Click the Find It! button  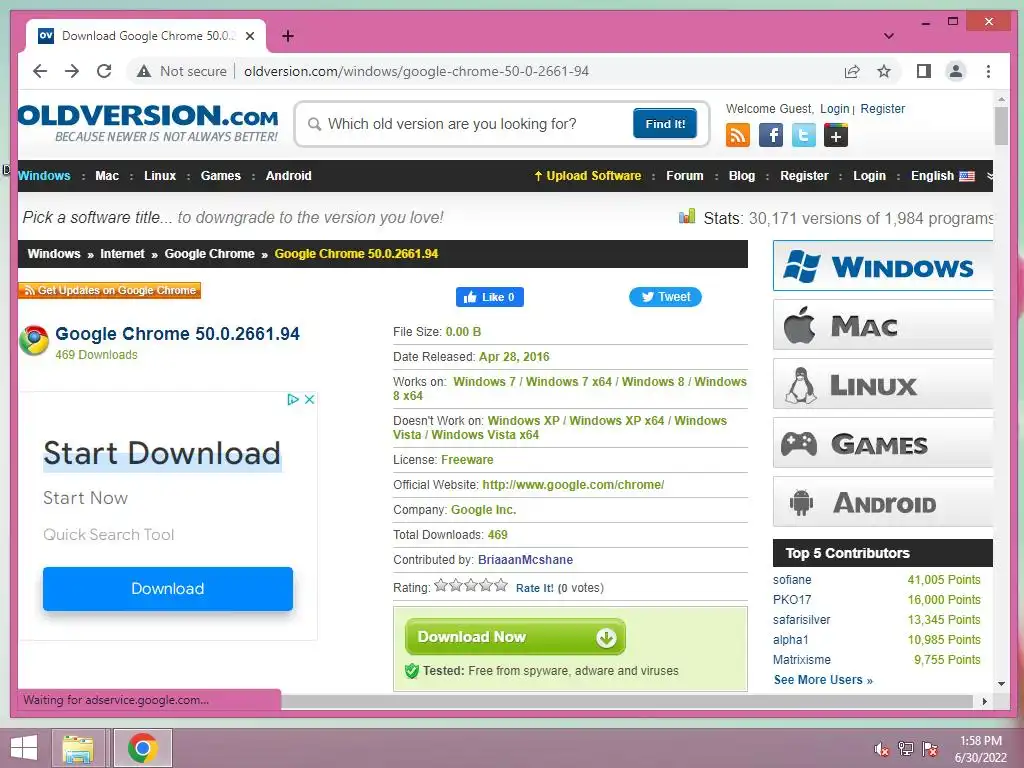[665, 123]
